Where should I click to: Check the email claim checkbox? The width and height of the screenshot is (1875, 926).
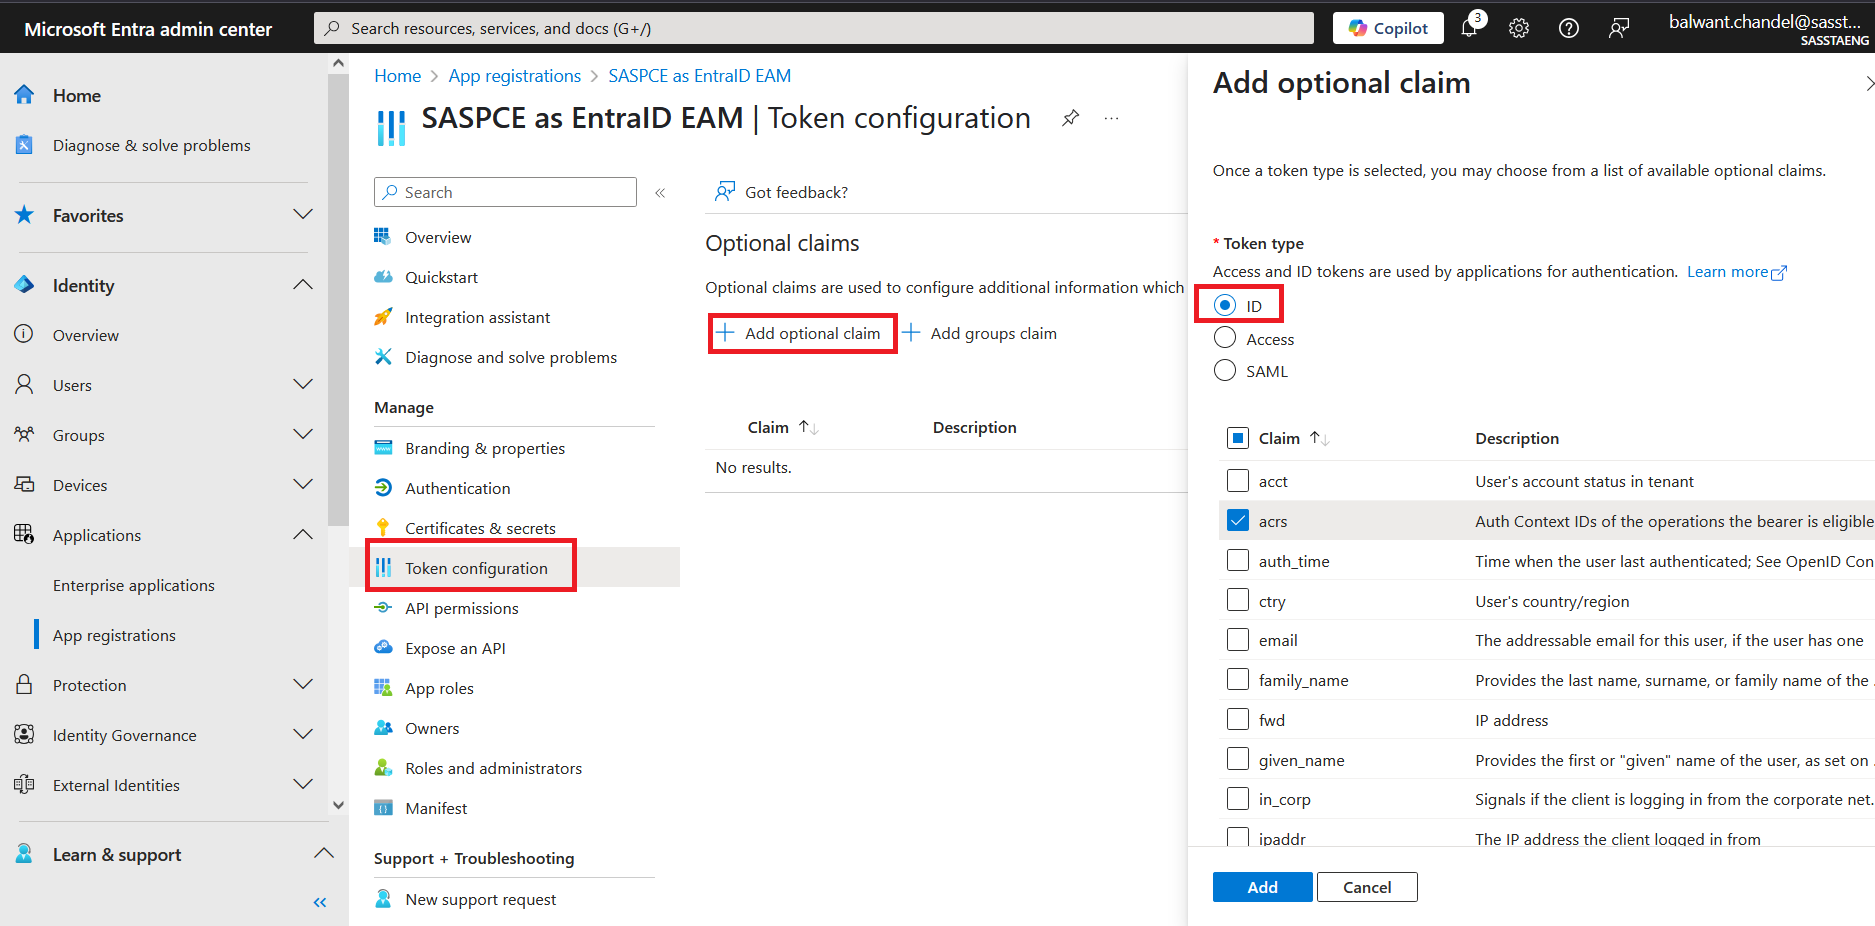click(1238, 640)
